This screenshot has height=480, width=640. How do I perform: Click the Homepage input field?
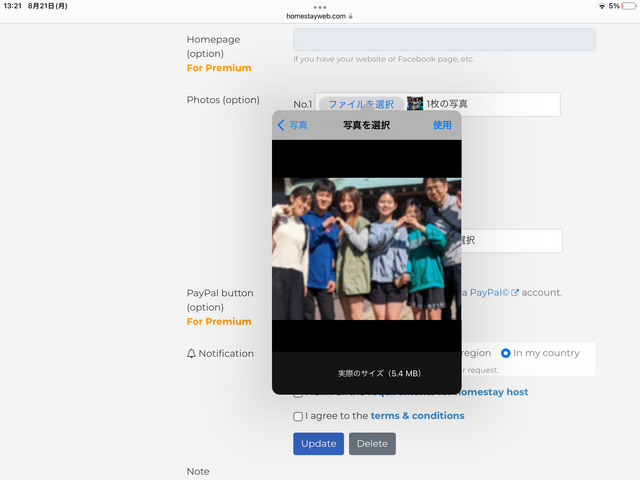point(444,40)
